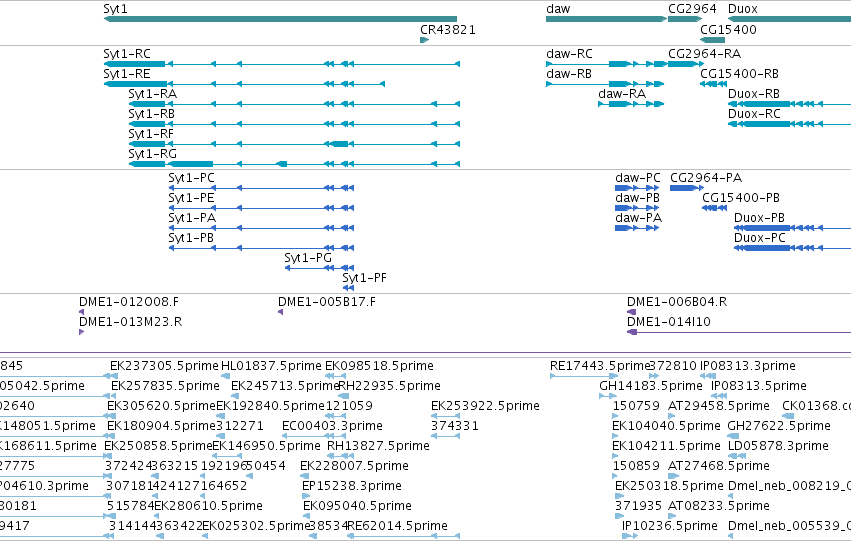Select transcript CG2964-RA
This screenshot has width=851, height=541.
pos(685,64)
